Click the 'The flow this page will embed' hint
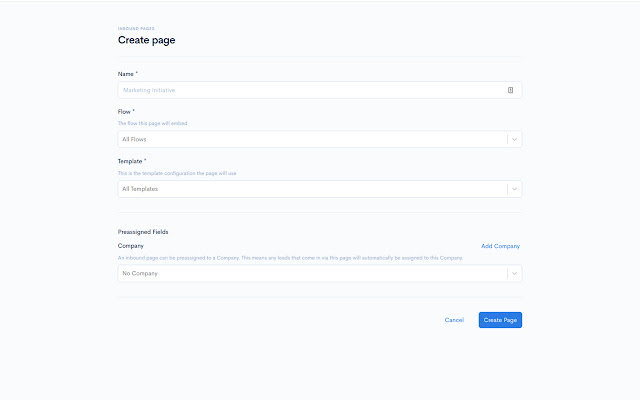640x400 pixels. click(153, 123)
